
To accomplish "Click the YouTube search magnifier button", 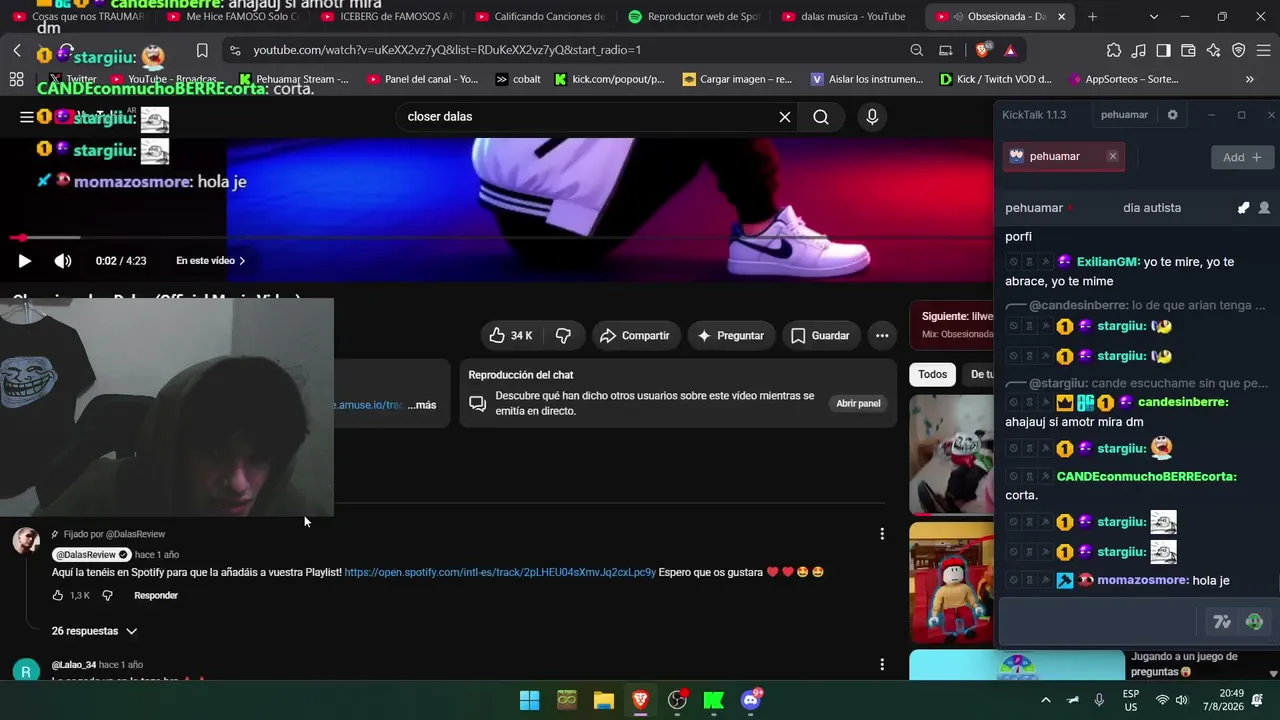I will 821,117.
